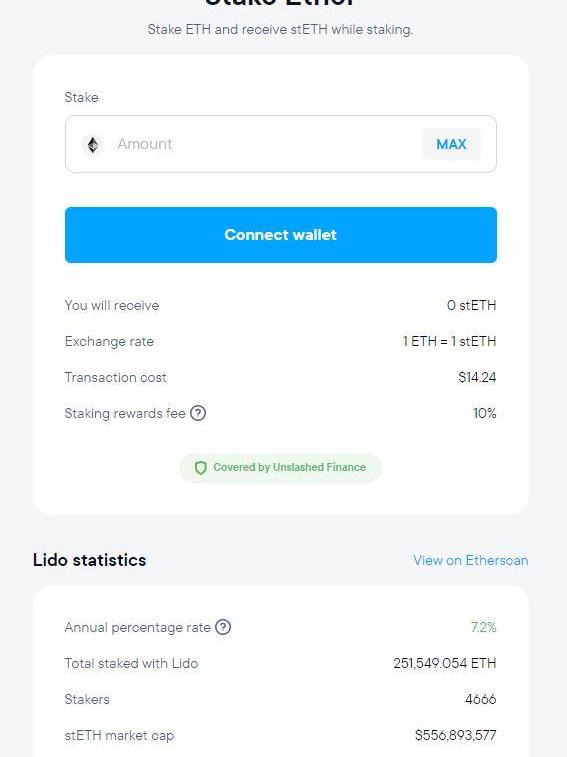Click the Ethereum logo icon in Amount field
The height and width of the screenshot is (757, 567).
(x=93, y=144)
